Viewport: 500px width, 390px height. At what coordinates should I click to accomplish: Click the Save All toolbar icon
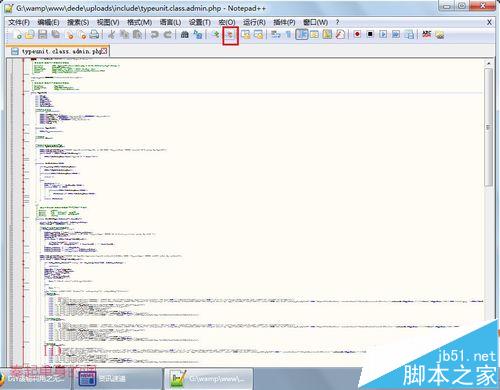(x=55, y=34)
